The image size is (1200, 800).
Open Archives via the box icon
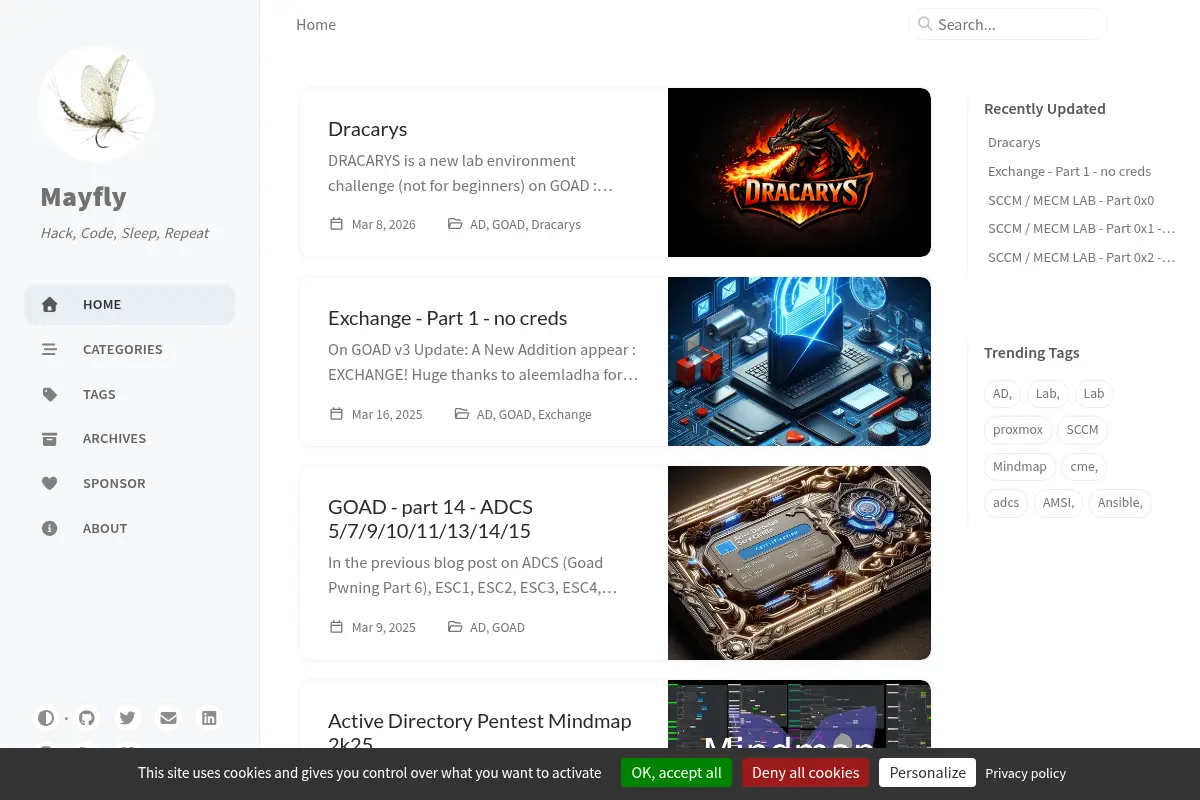coord(50,439)
